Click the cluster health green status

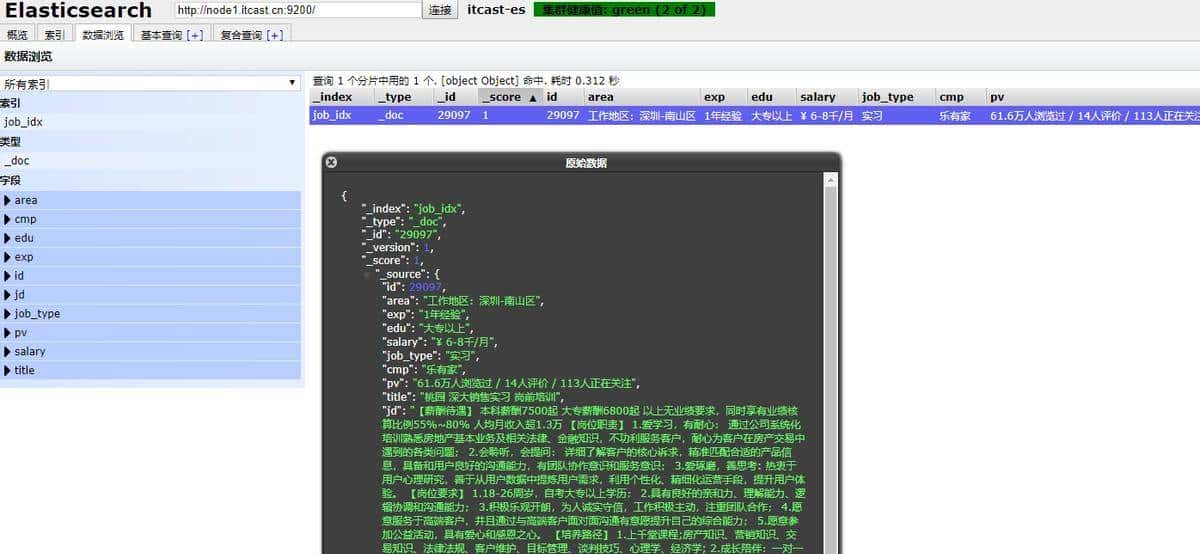point(623,9)
